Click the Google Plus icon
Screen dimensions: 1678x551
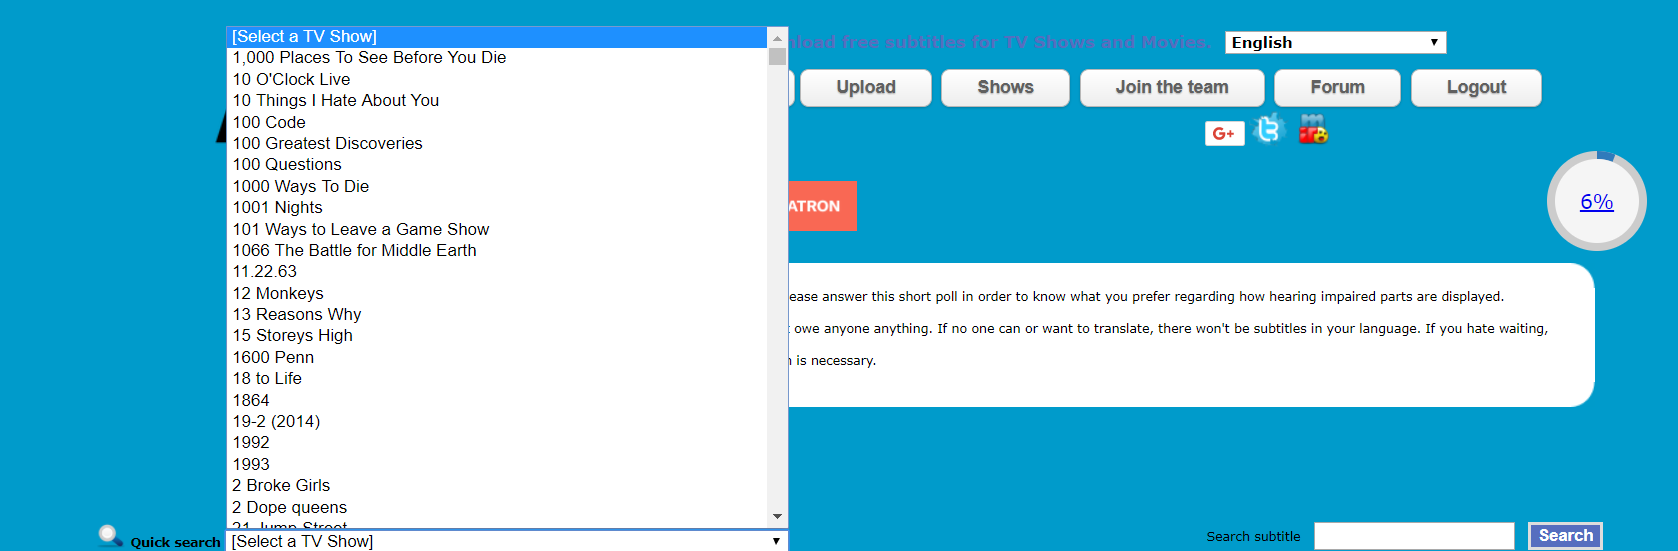pyautogui.click(x=1224, y=133)
